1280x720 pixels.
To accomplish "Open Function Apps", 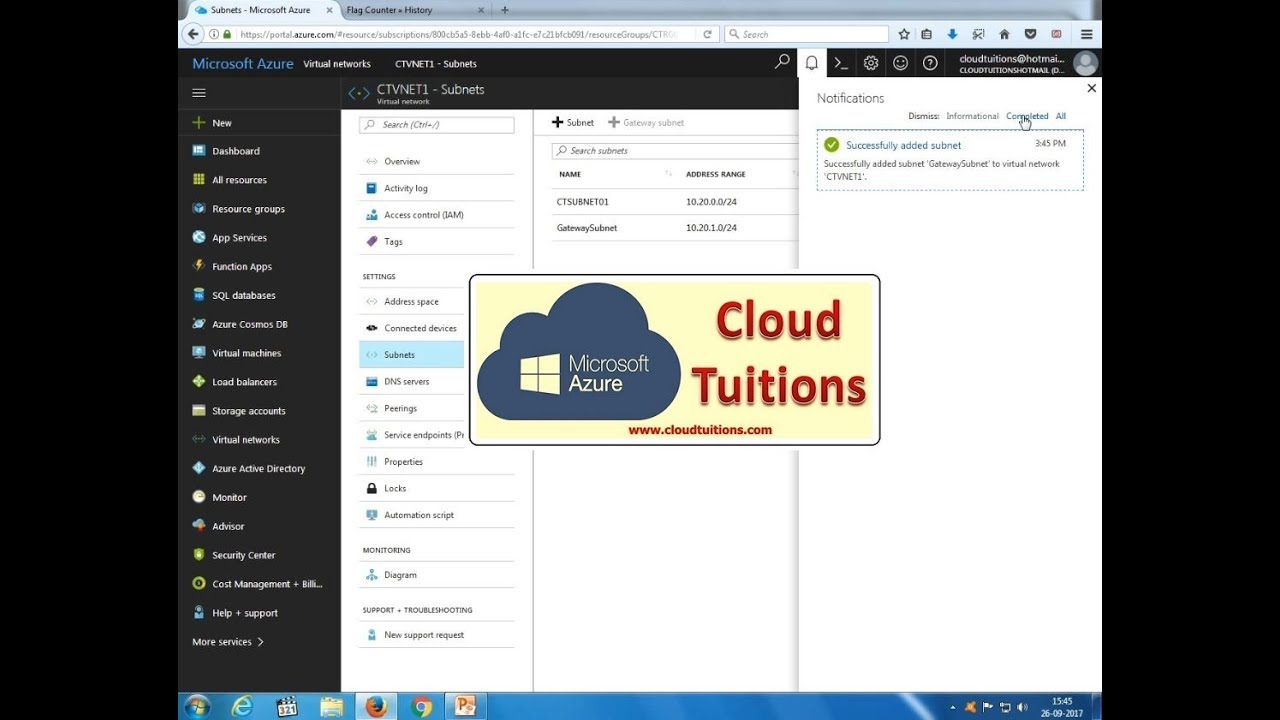I will pyautogui.click(x=241, y=267).
